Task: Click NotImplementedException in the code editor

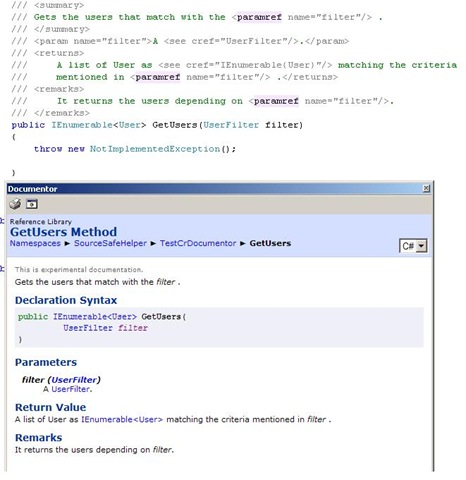Action: click(155, 149)
